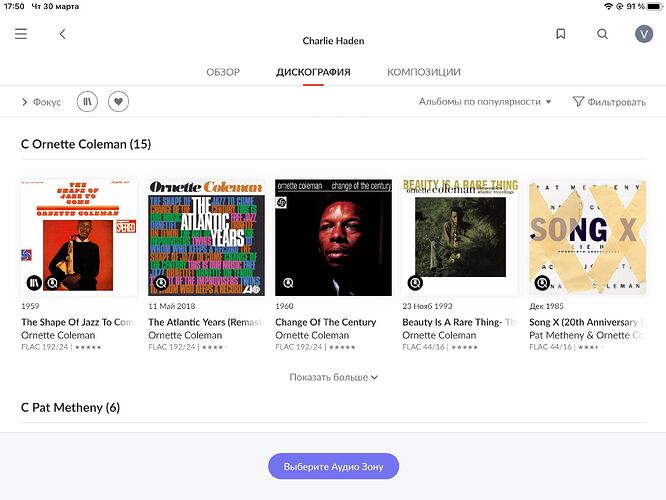Toggle the in-library filter icon
The image size is (666, 500).
87,102
